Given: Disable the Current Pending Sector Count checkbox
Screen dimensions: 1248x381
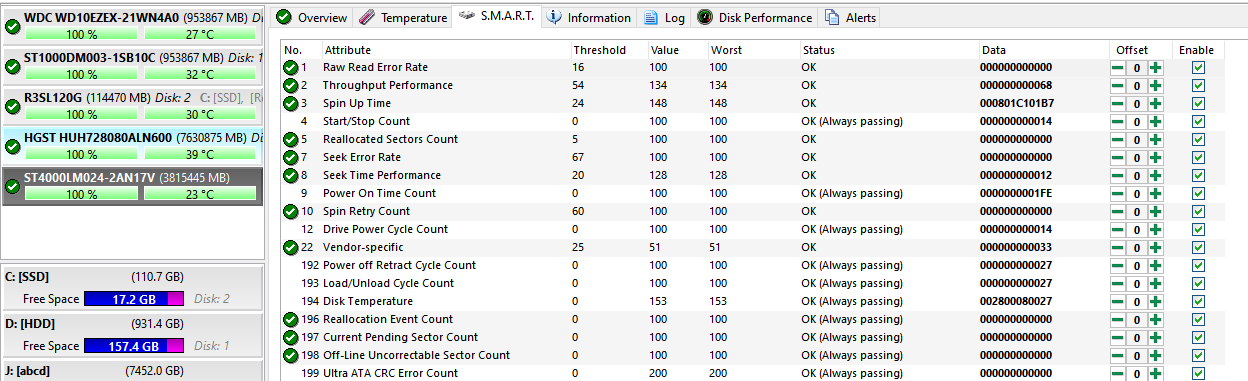Looking at the screenshot, I should click(1198, 338).
